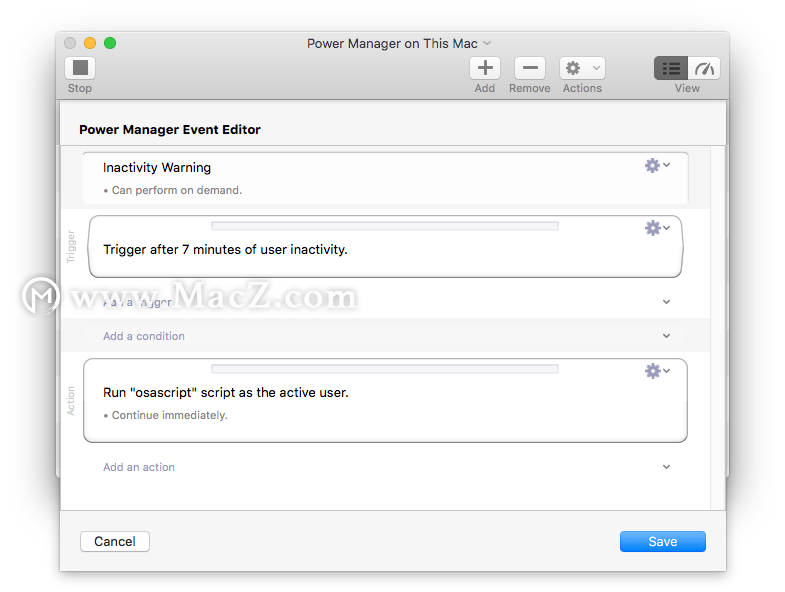Click the Stop scheduler button
Screen dimensions: 785x592
pyautogui.click(x=80, y=68)
